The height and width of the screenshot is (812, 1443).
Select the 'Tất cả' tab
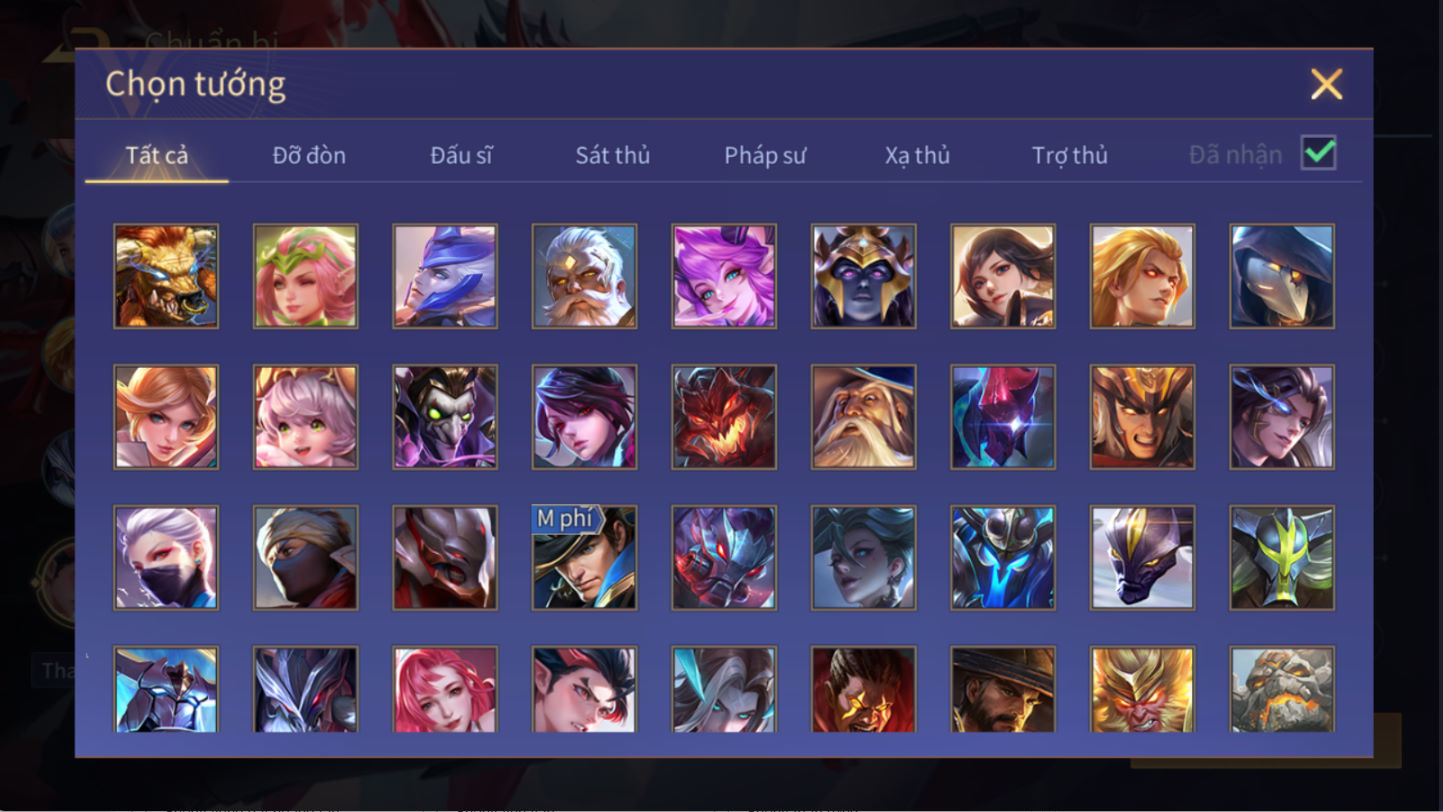(157, 155)
